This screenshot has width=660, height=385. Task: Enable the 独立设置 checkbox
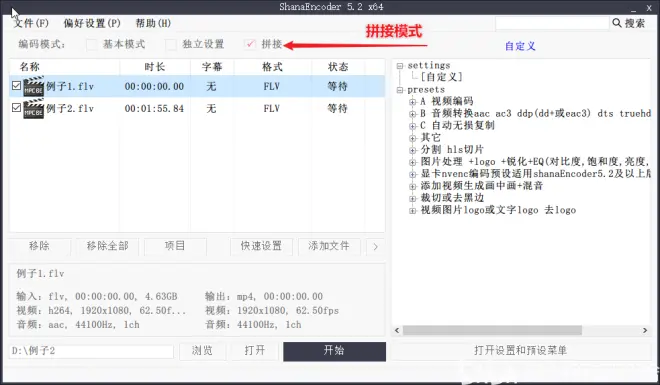click(170, 44)
